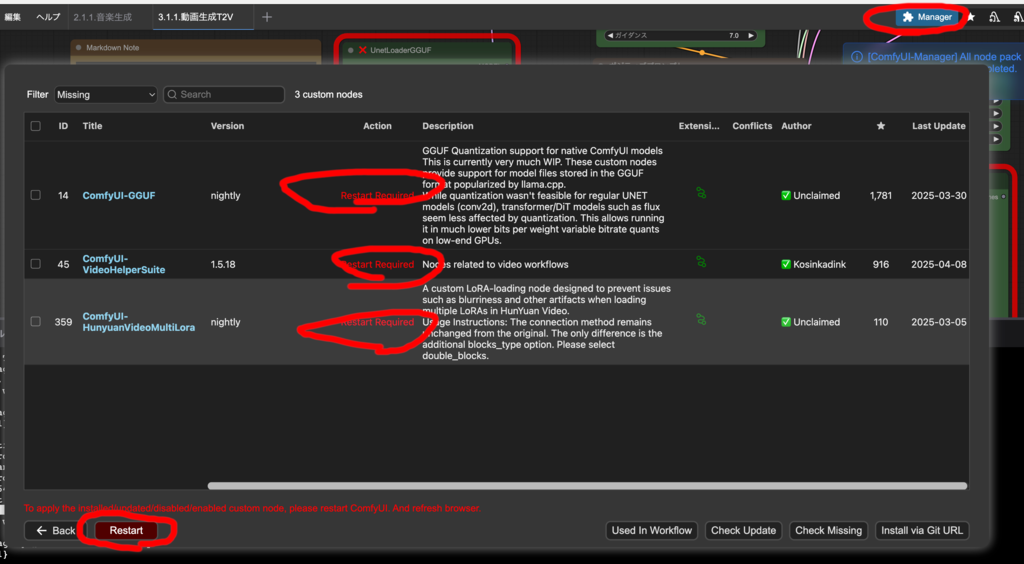Click the green check beside Unclaimed in the HunyuanVideoMultiLora row
The width and height of the screenshot is (1024, 564).
coord(786,322)
